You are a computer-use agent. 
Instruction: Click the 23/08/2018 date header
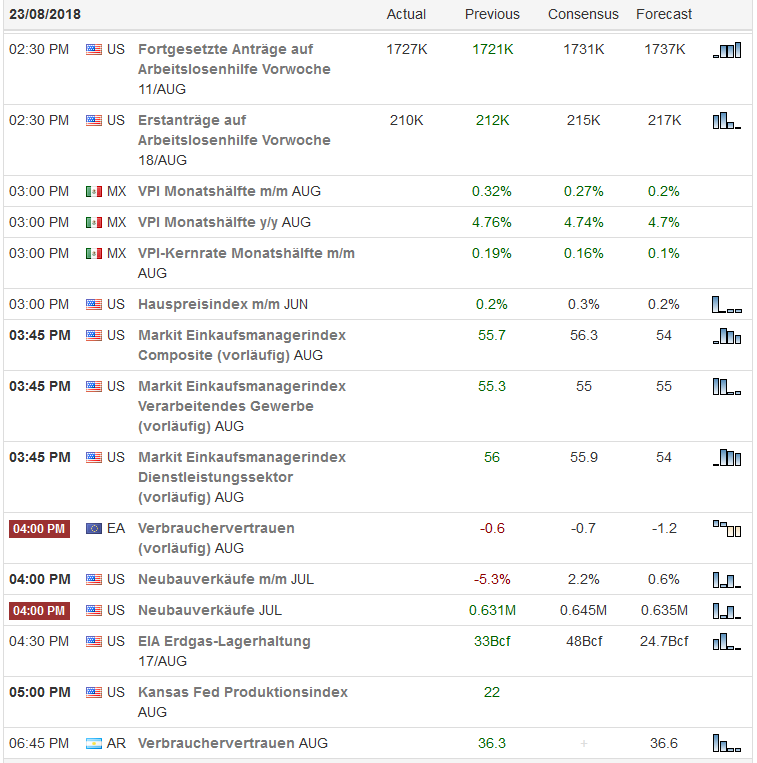(45, 14)
